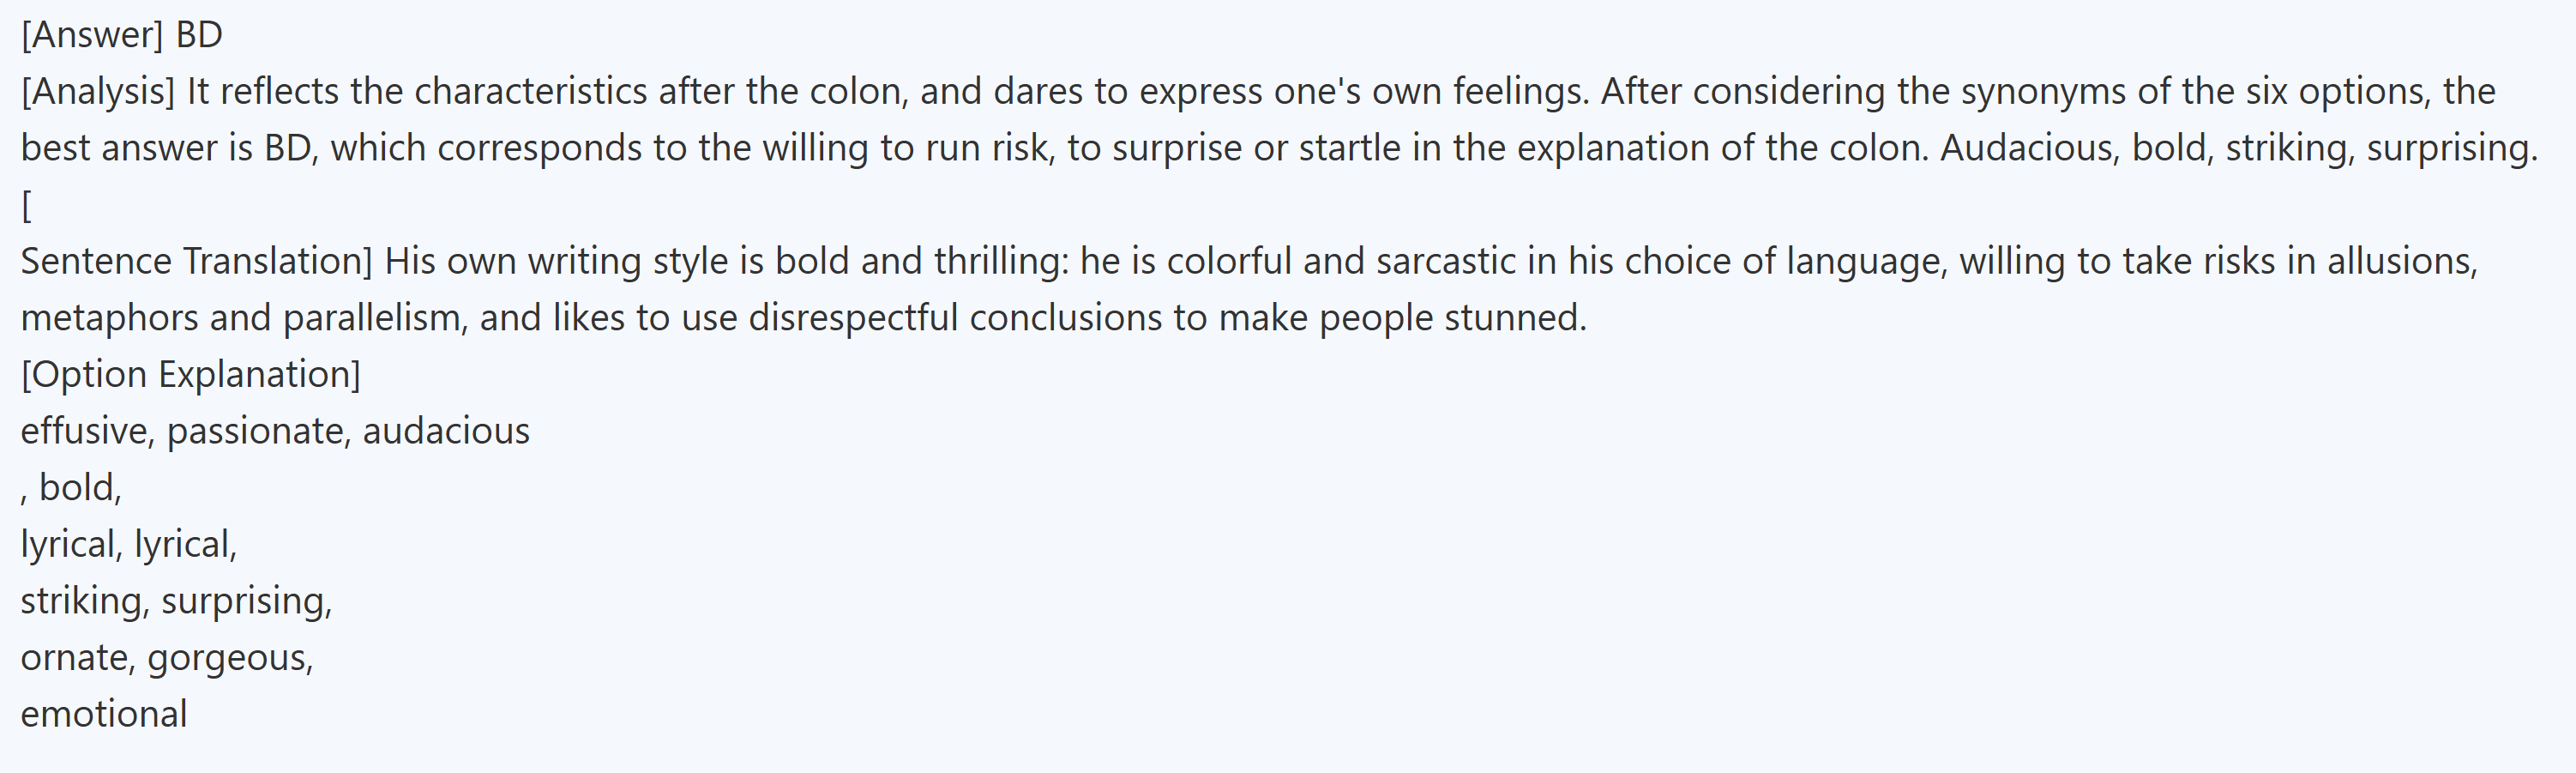Viewport: 2576px width, 773px height.
Task: Click the word "ornate" in the options
Action: coord(77,658)
